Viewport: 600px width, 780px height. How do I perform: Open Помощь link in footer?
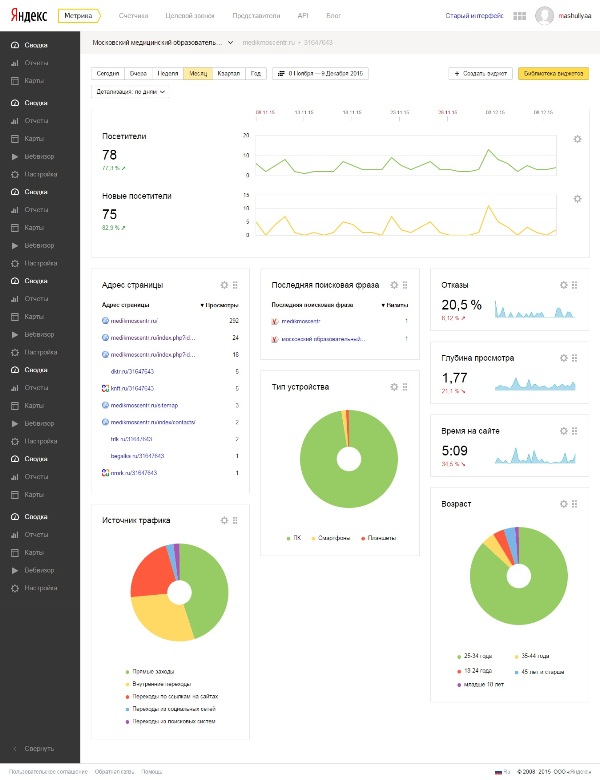[151, 772]
